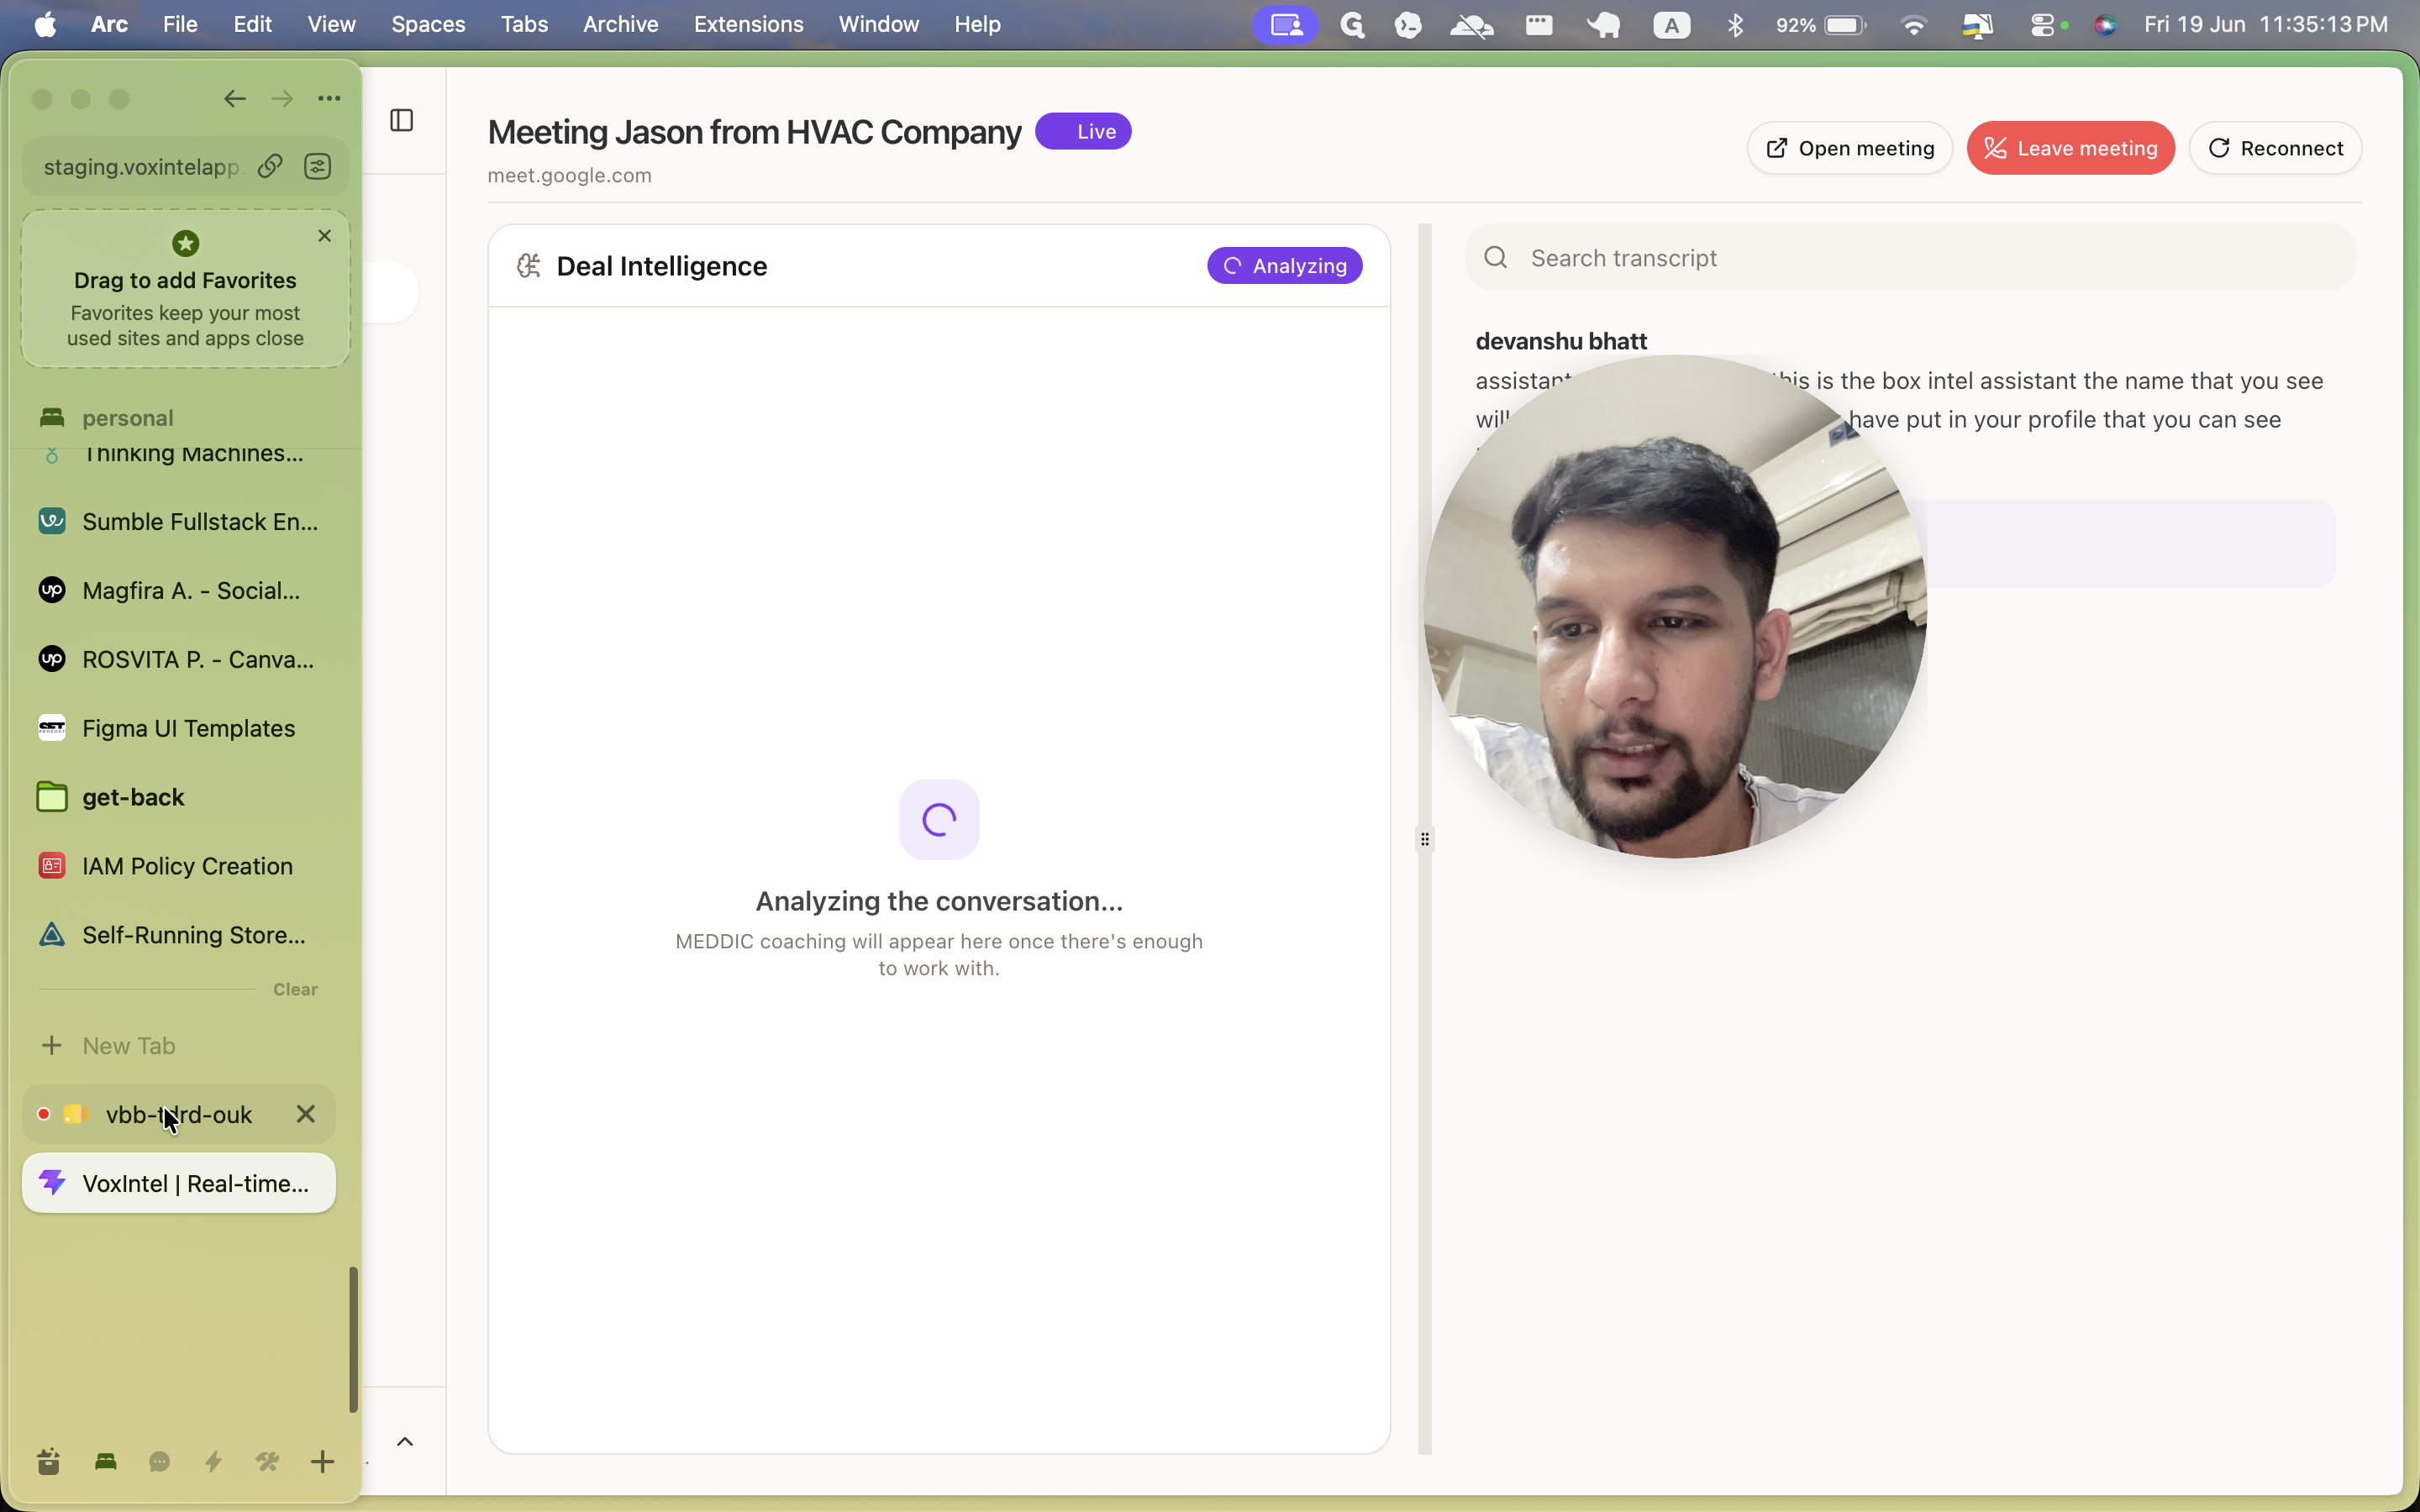The image size is (2420, 1512).
Task: Toggle the app sidebar panel icon
Action: click(x=401, y=120)
